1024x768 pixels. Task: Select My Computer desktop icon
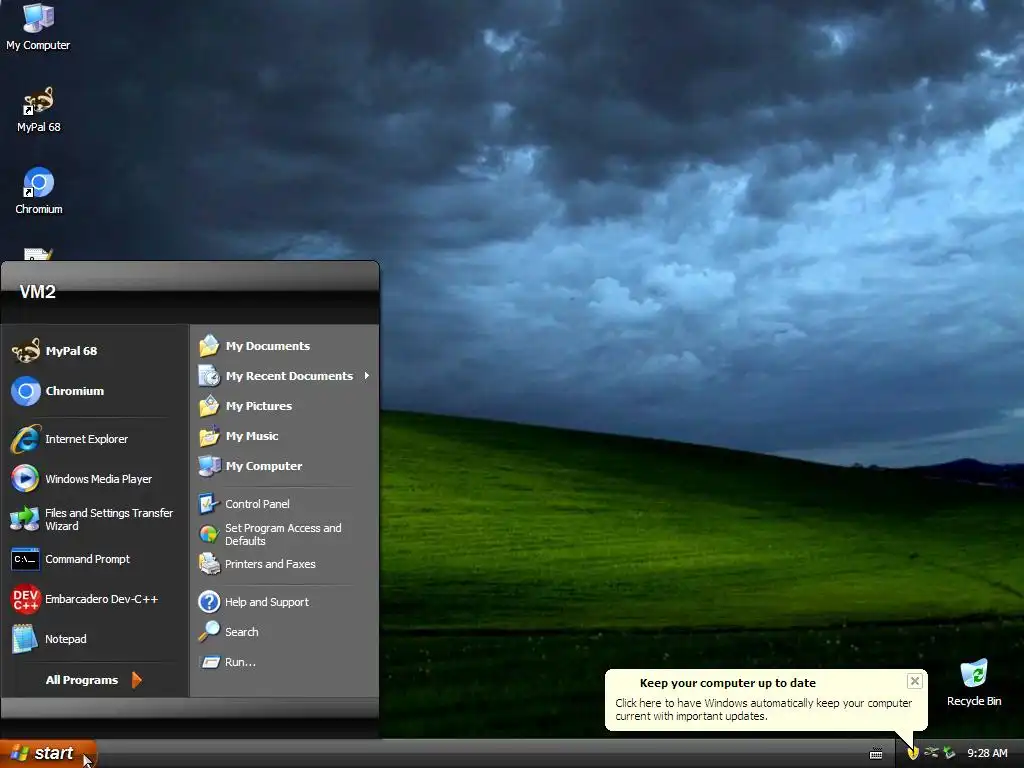pyautogui.click(x=38, y=27)
